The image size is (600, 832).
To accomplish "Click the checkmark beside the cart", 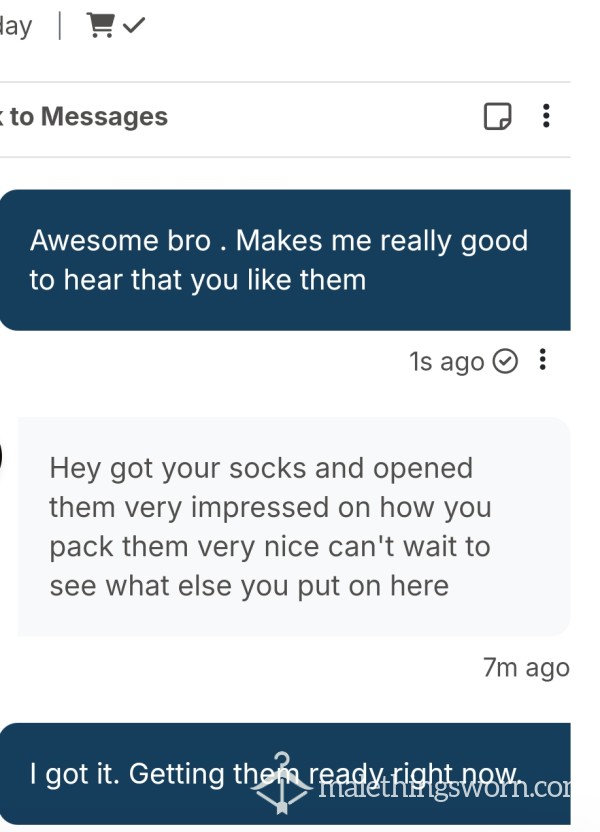I will pos(134,25).
